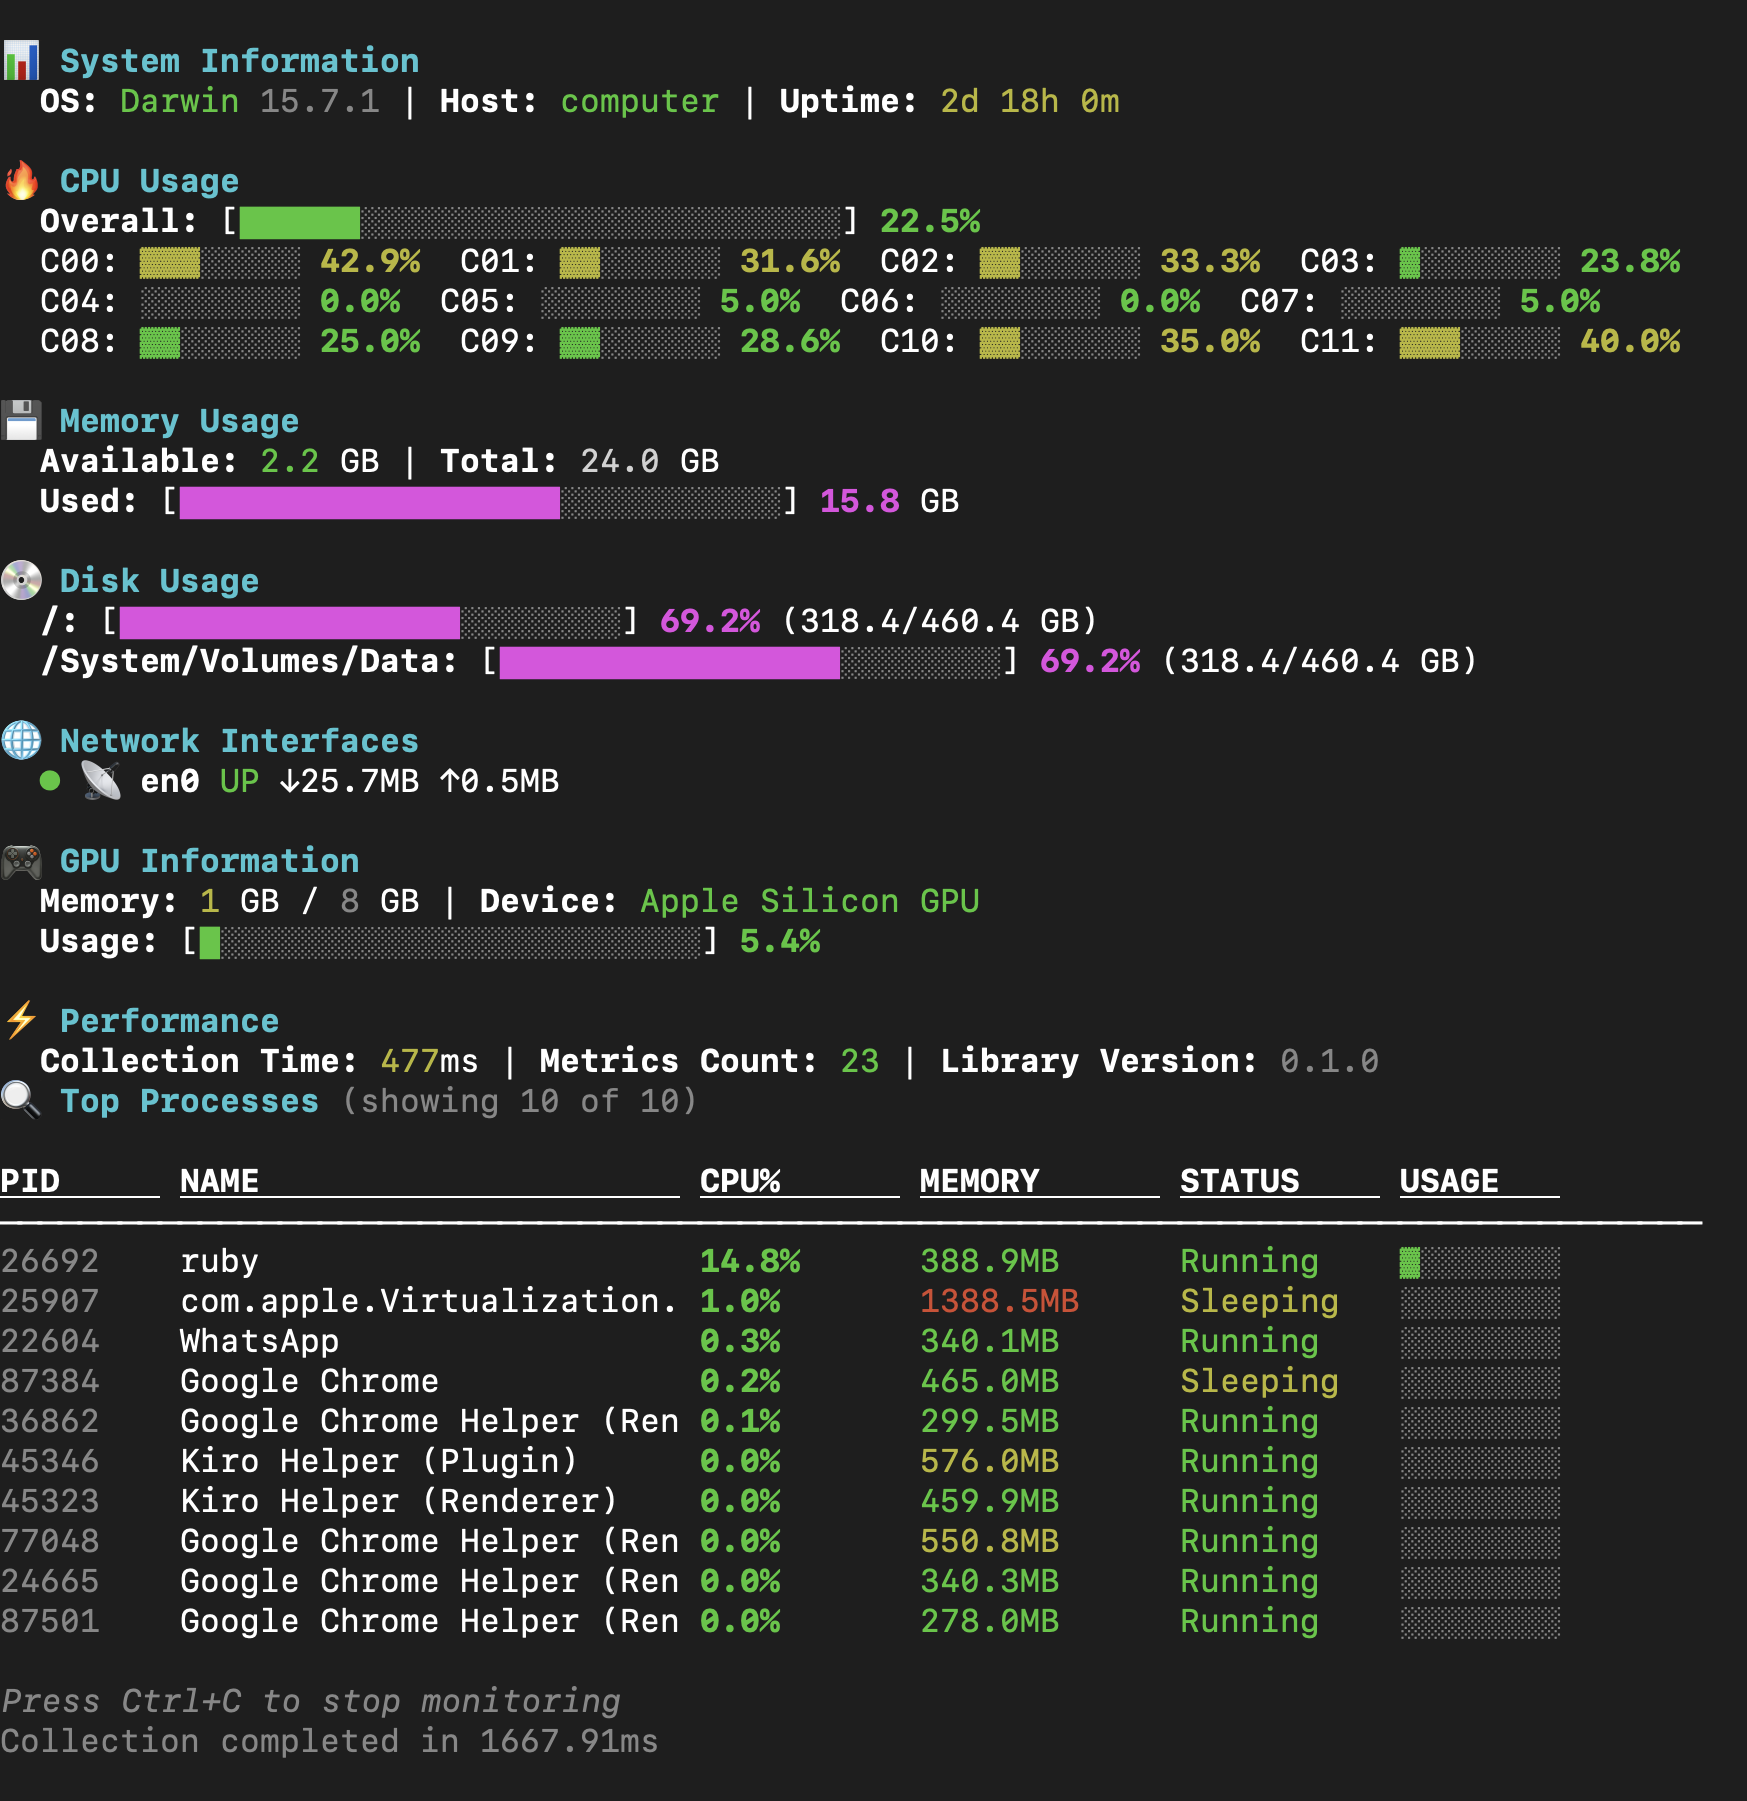This screenshot has height=1801, width=1747.
Task: Click the lightning bolt icon next to Performance
Action: point(21,1021)
